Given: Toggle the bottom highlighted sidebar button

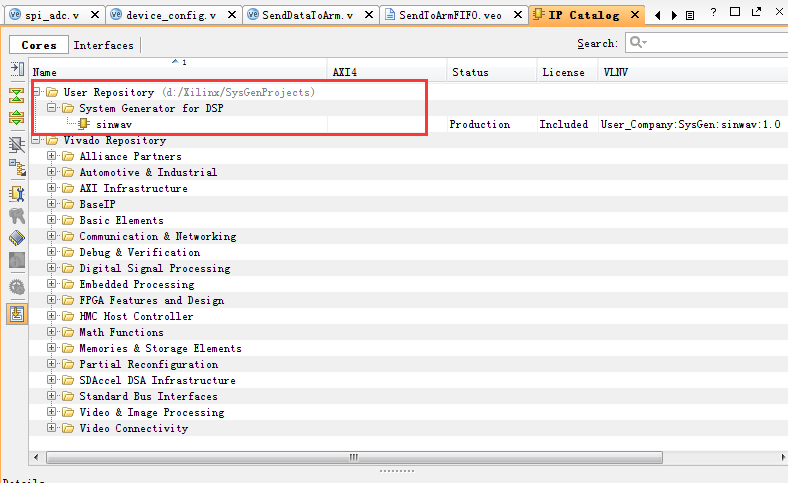Looking at the screenshot, I should coord(17,313).
